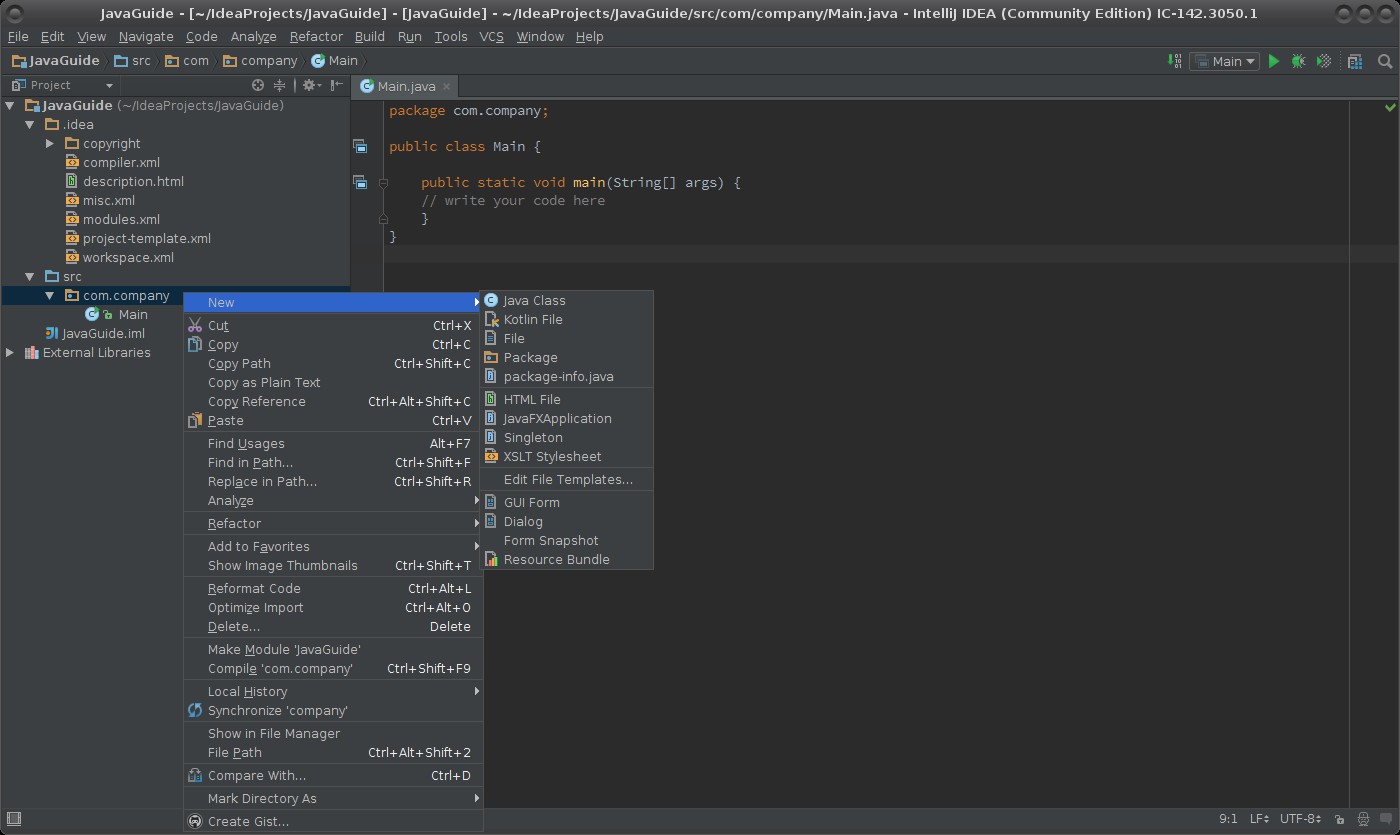Run with coverage icon in toolbar
This screenshot has height=835, width=1400.
(x=1324, y=61)
